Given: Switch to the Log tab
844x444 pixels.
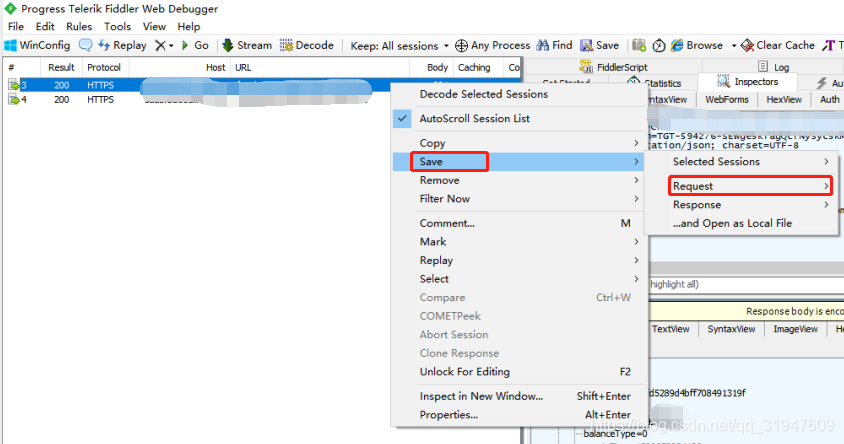Looking at the screenshot, I should pyautogui.click(x=774, y=67).
